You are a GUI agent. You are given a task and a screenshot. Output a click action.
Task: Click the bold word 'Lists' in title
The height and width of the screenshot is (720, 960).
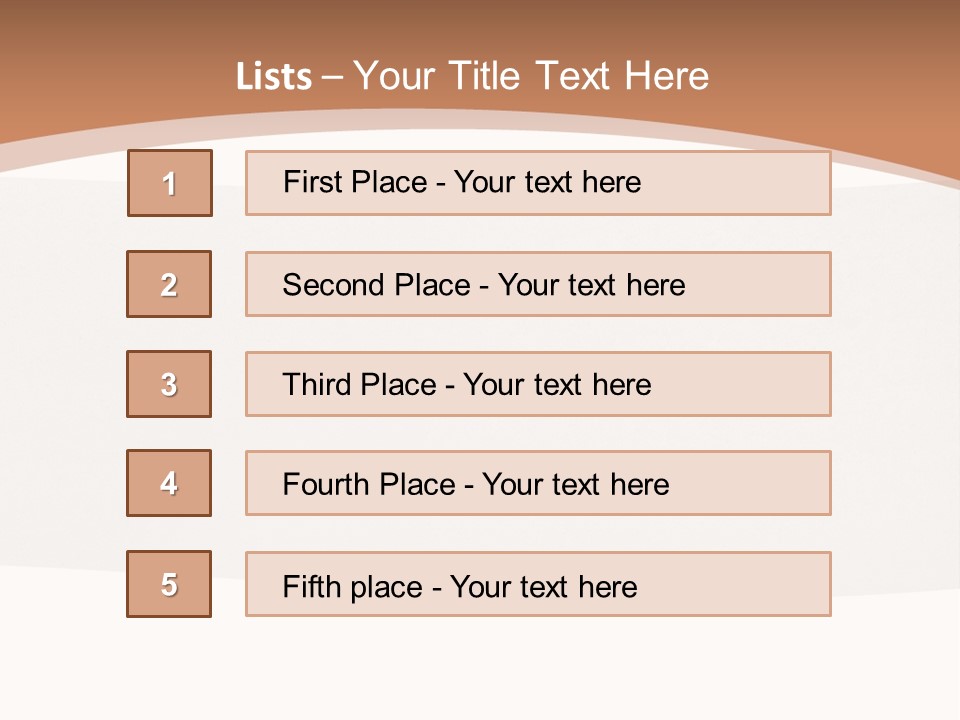pyautogui.click(x=274, y=77)
